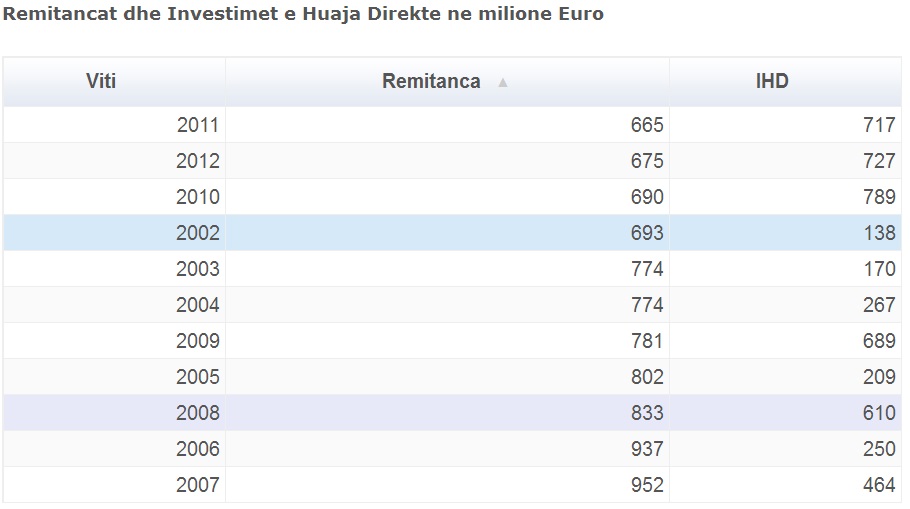Click IHD value 170 for 2003
910x509 pixels.
click(x=879, y=269)
